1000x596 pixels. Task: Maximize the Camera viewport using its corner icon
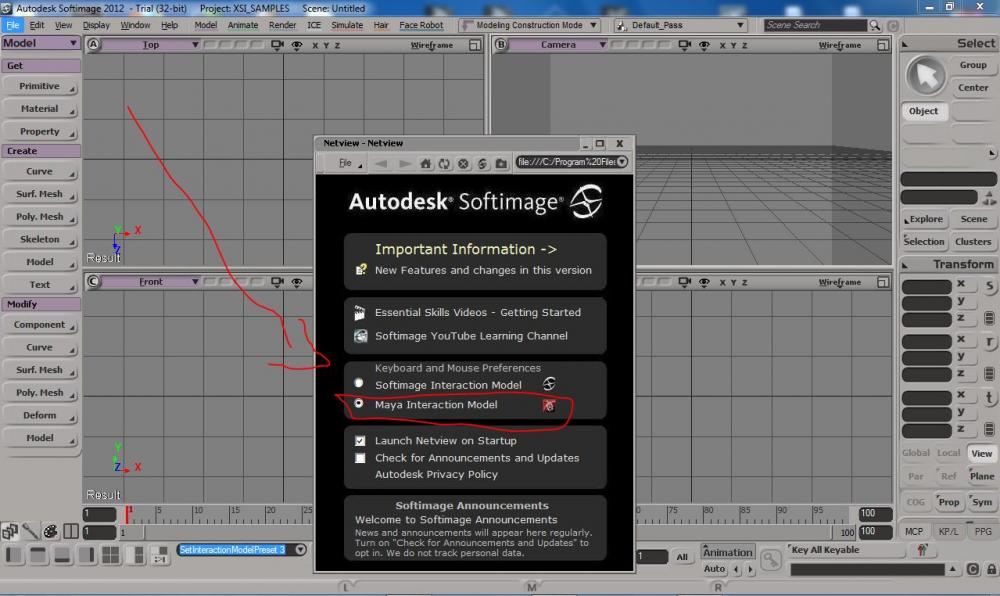click(883, 45)
